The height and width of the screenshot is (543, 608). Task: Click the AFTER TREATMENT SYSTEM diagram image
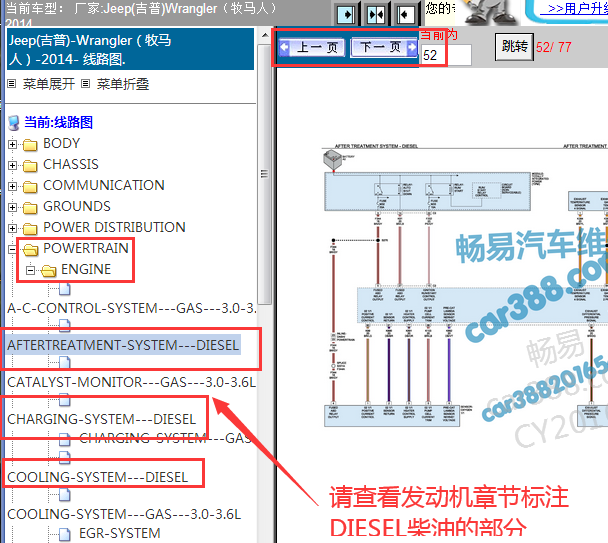pos(465,287)
